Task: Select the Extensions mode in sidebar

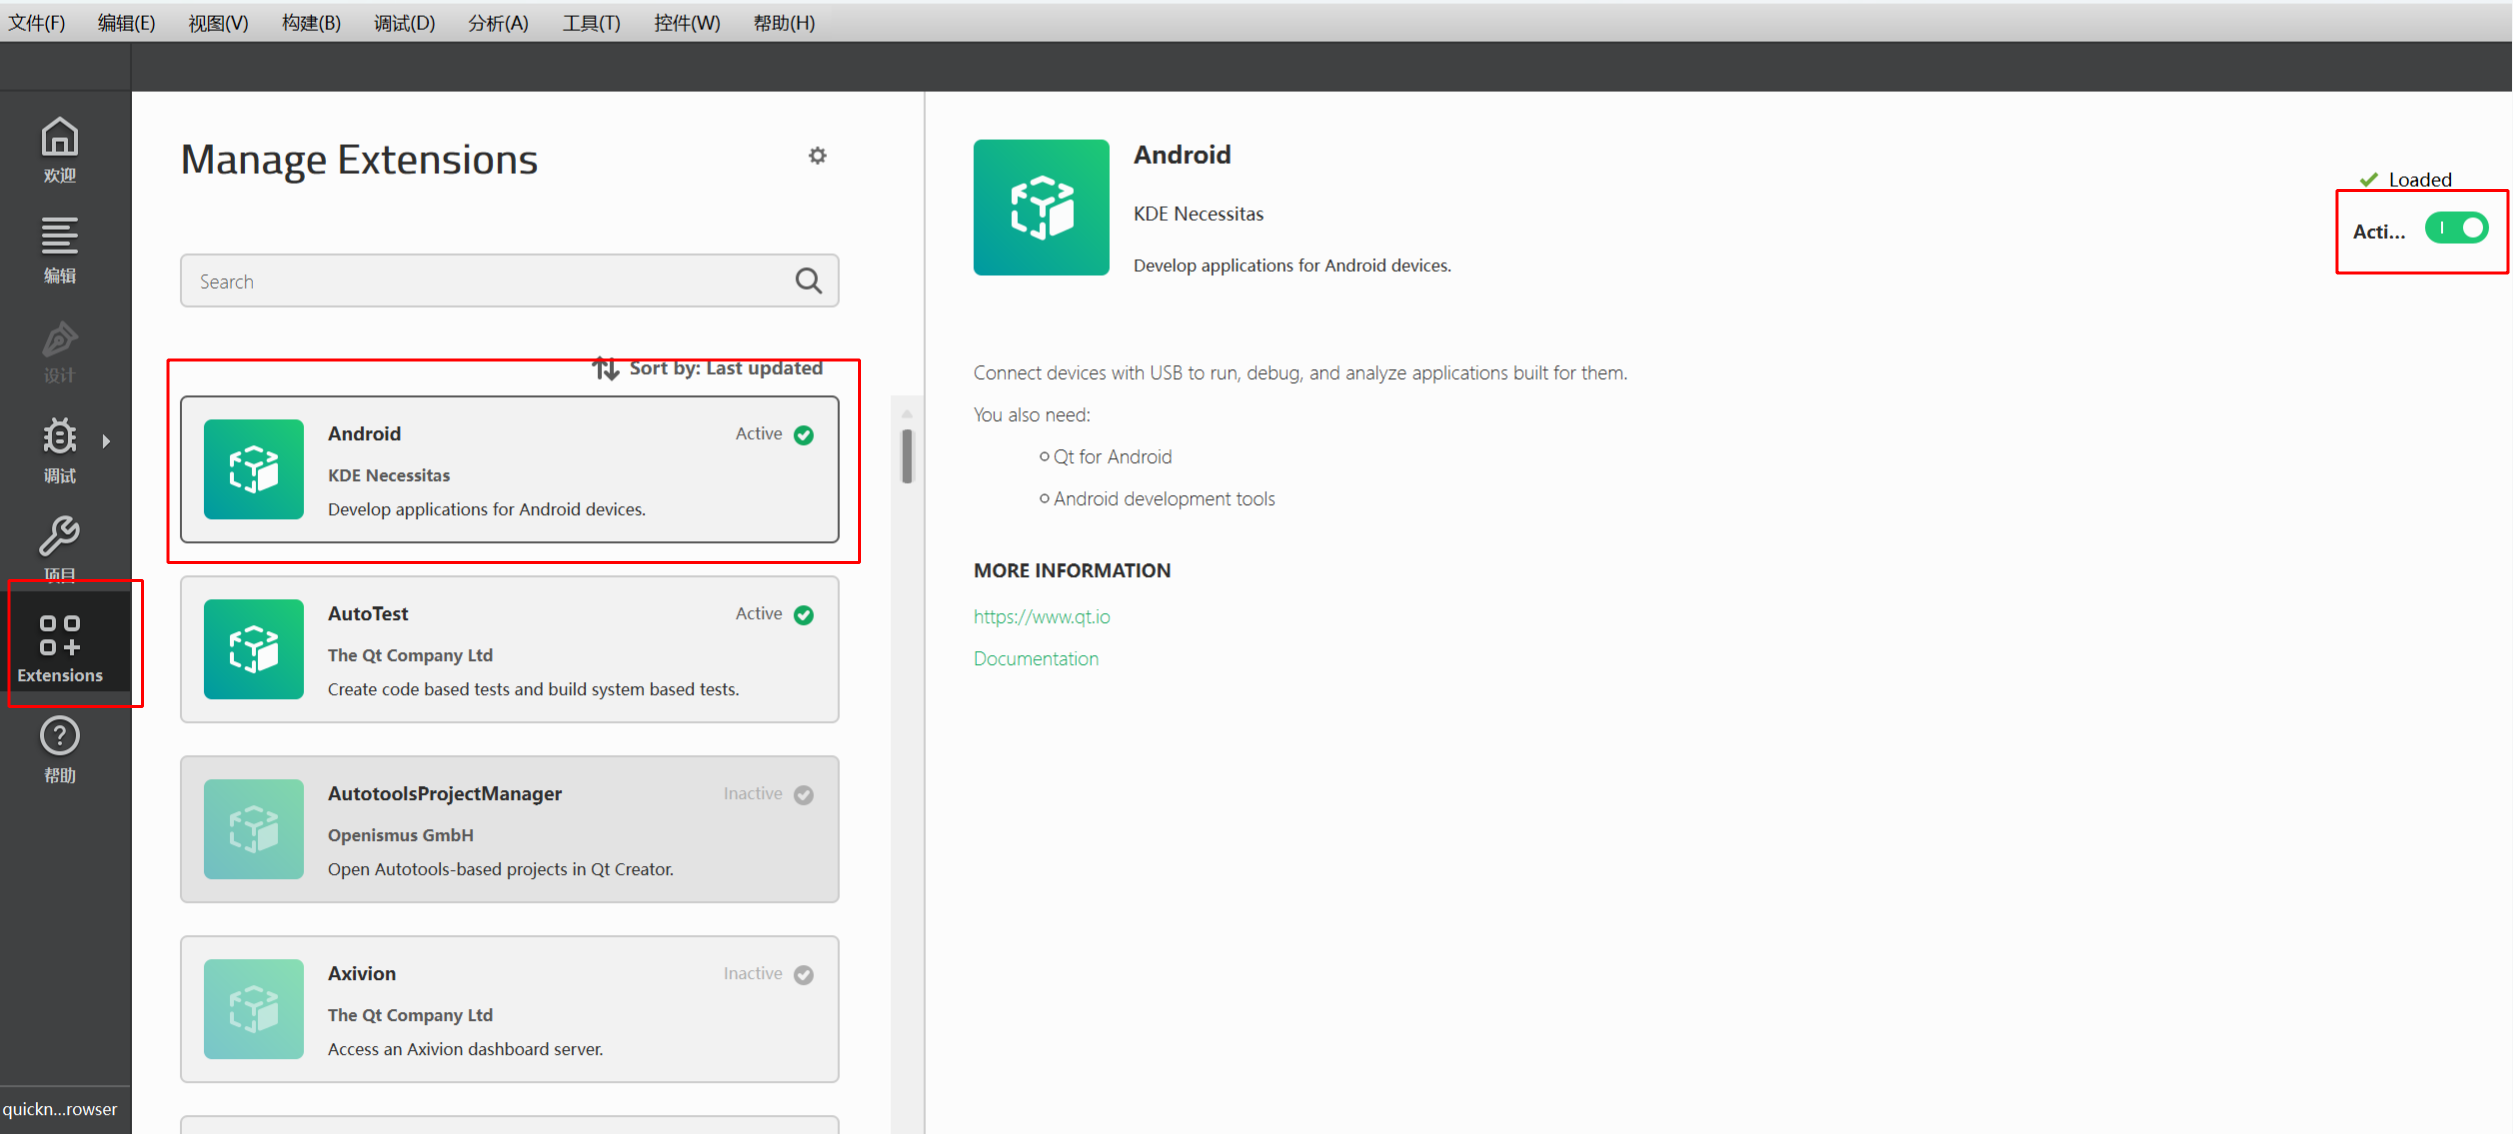Action: [x=60, y=648]
